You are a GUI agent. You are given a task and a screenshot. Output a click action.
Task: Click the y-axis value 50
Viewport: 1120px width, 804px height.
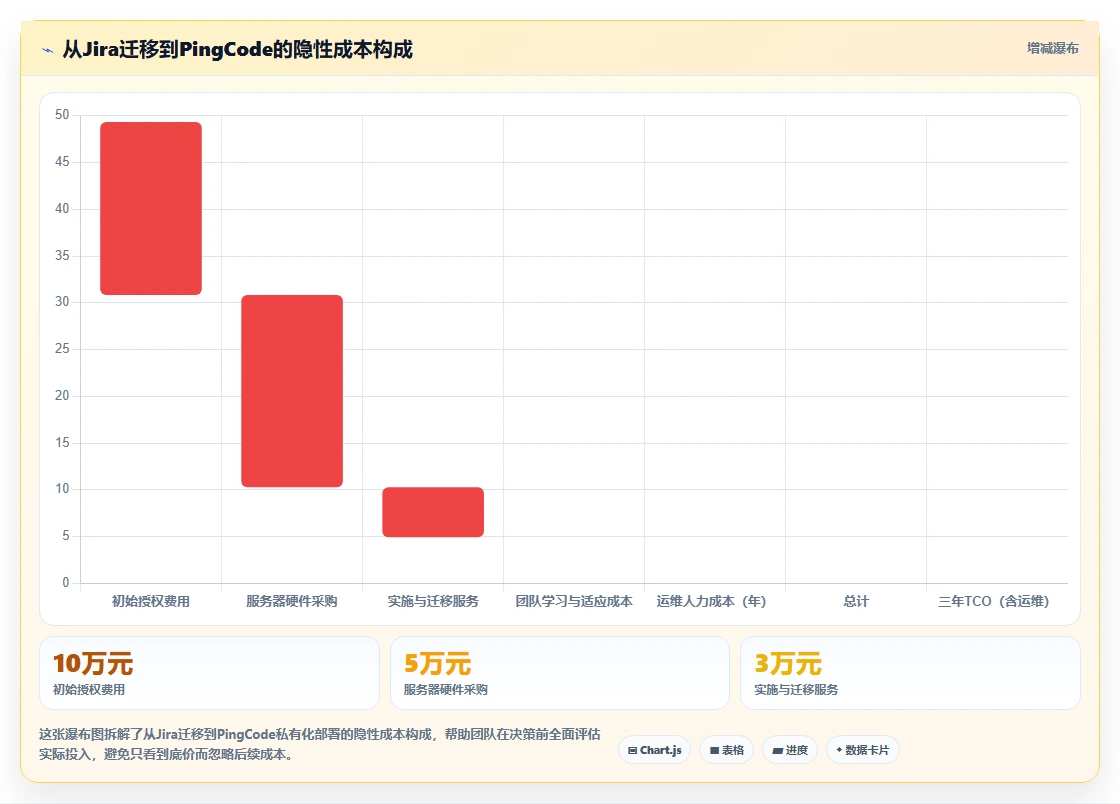(x=62, y=114)
